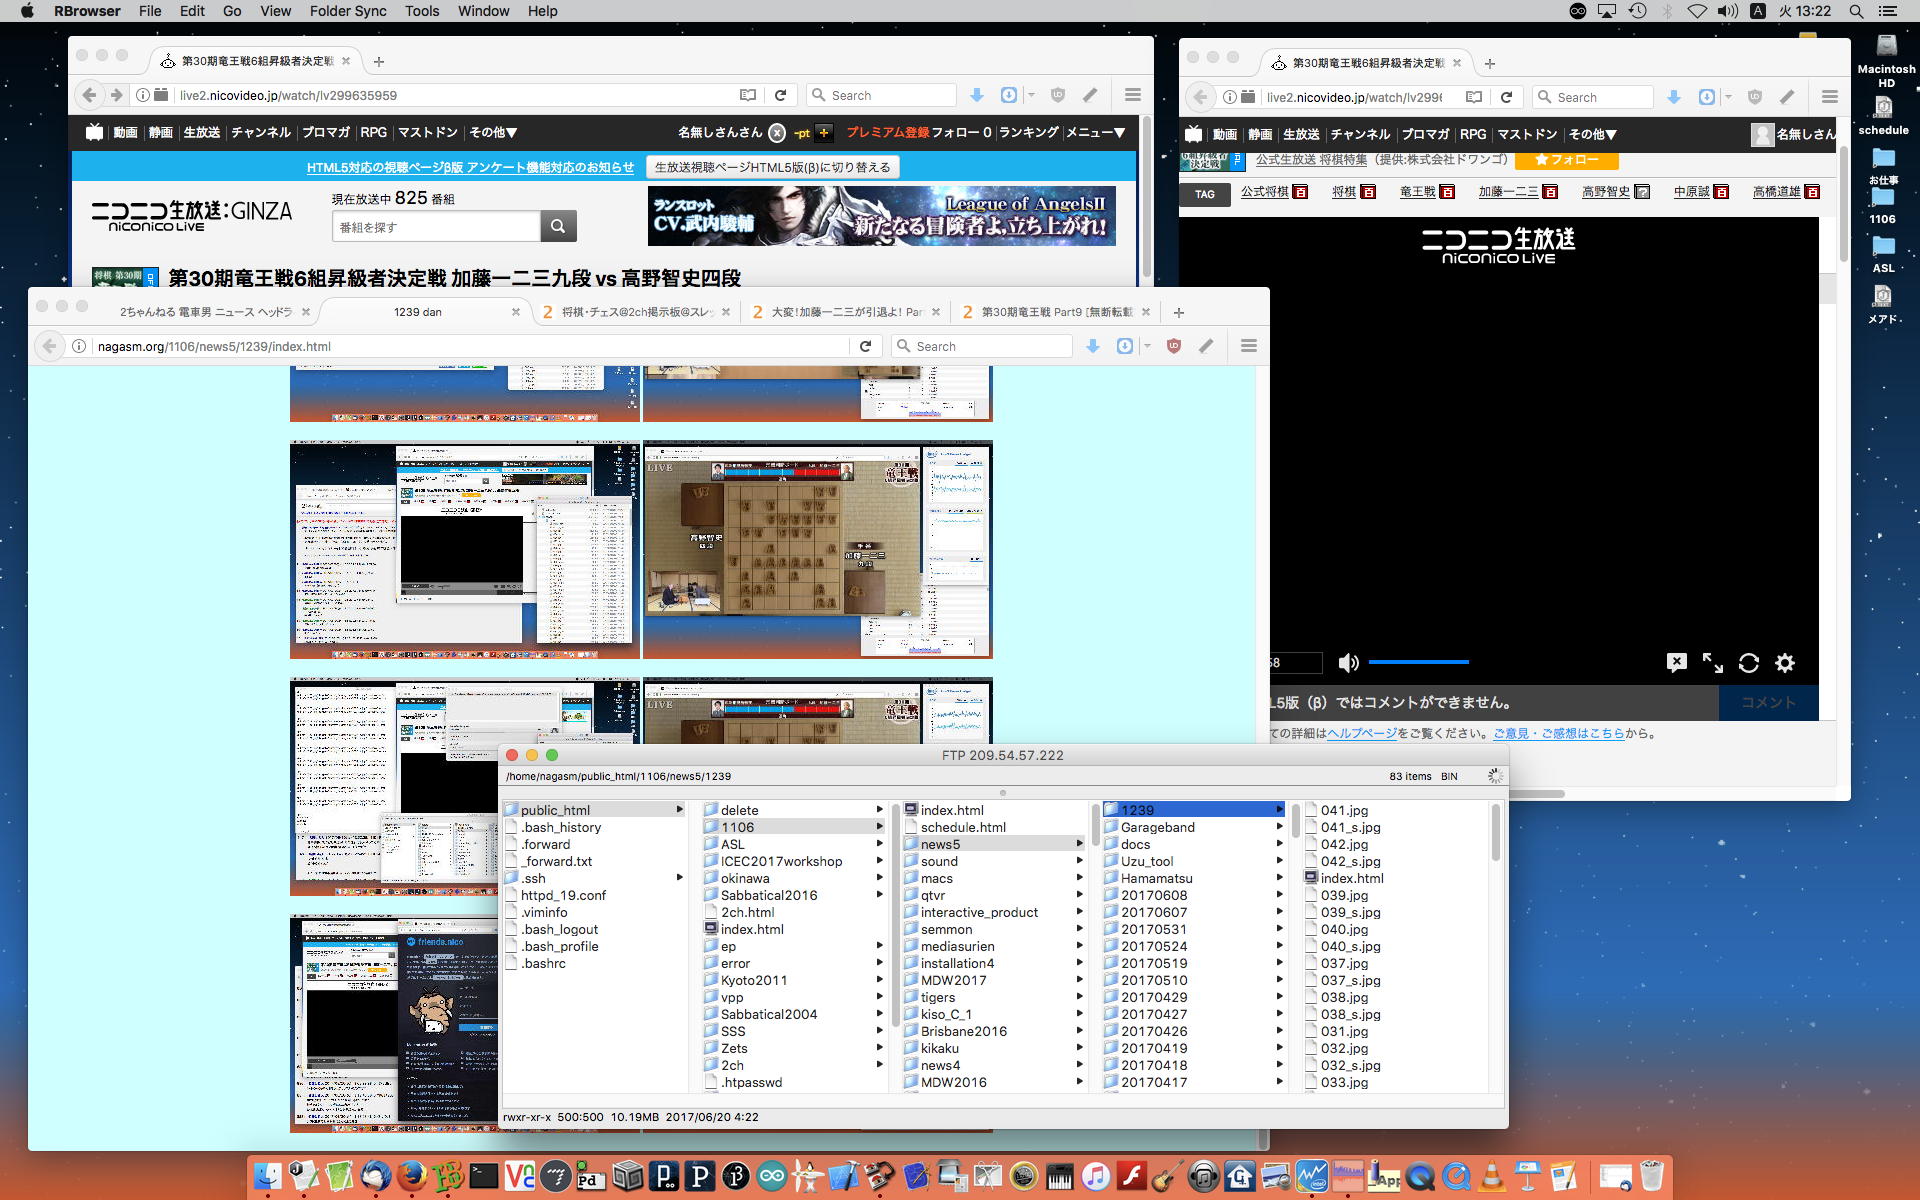Screen dimensions: 1920x1200
Task: Click the Niconico search magnifier button
Action: point(558,226)
